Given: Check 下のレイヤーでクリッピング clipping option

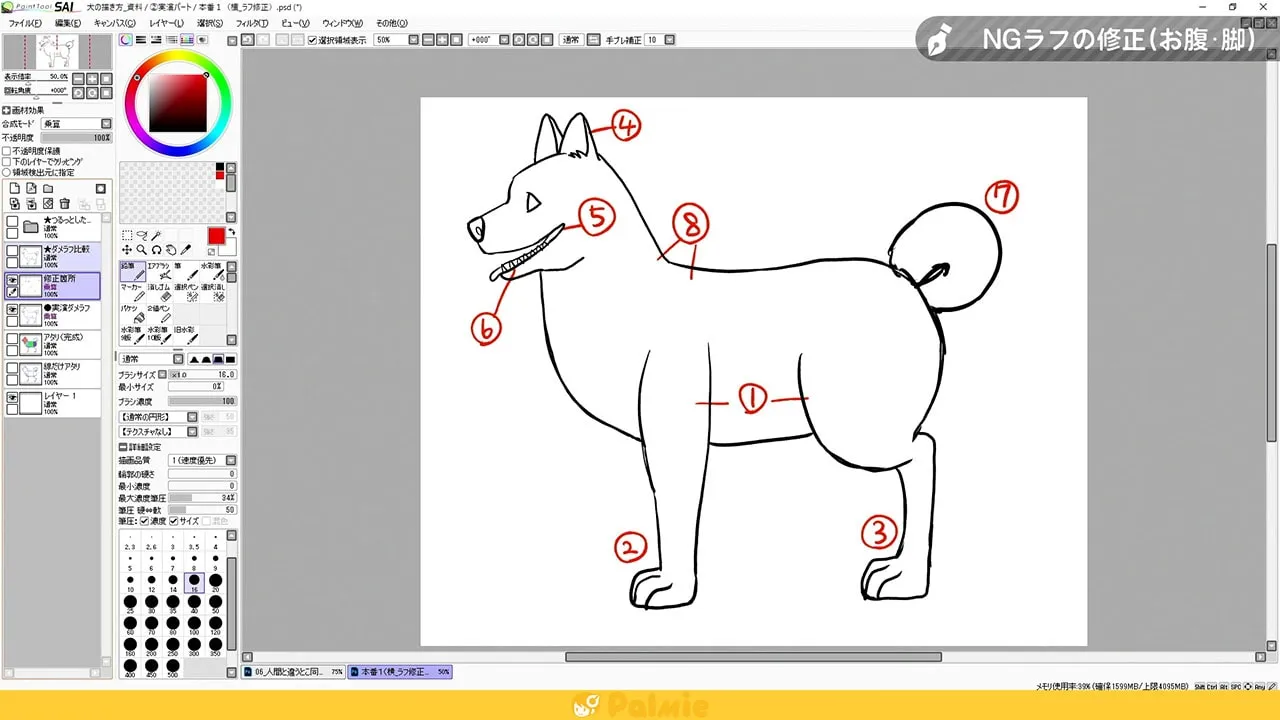Looking at the screenshot, I should coord(7,162).
